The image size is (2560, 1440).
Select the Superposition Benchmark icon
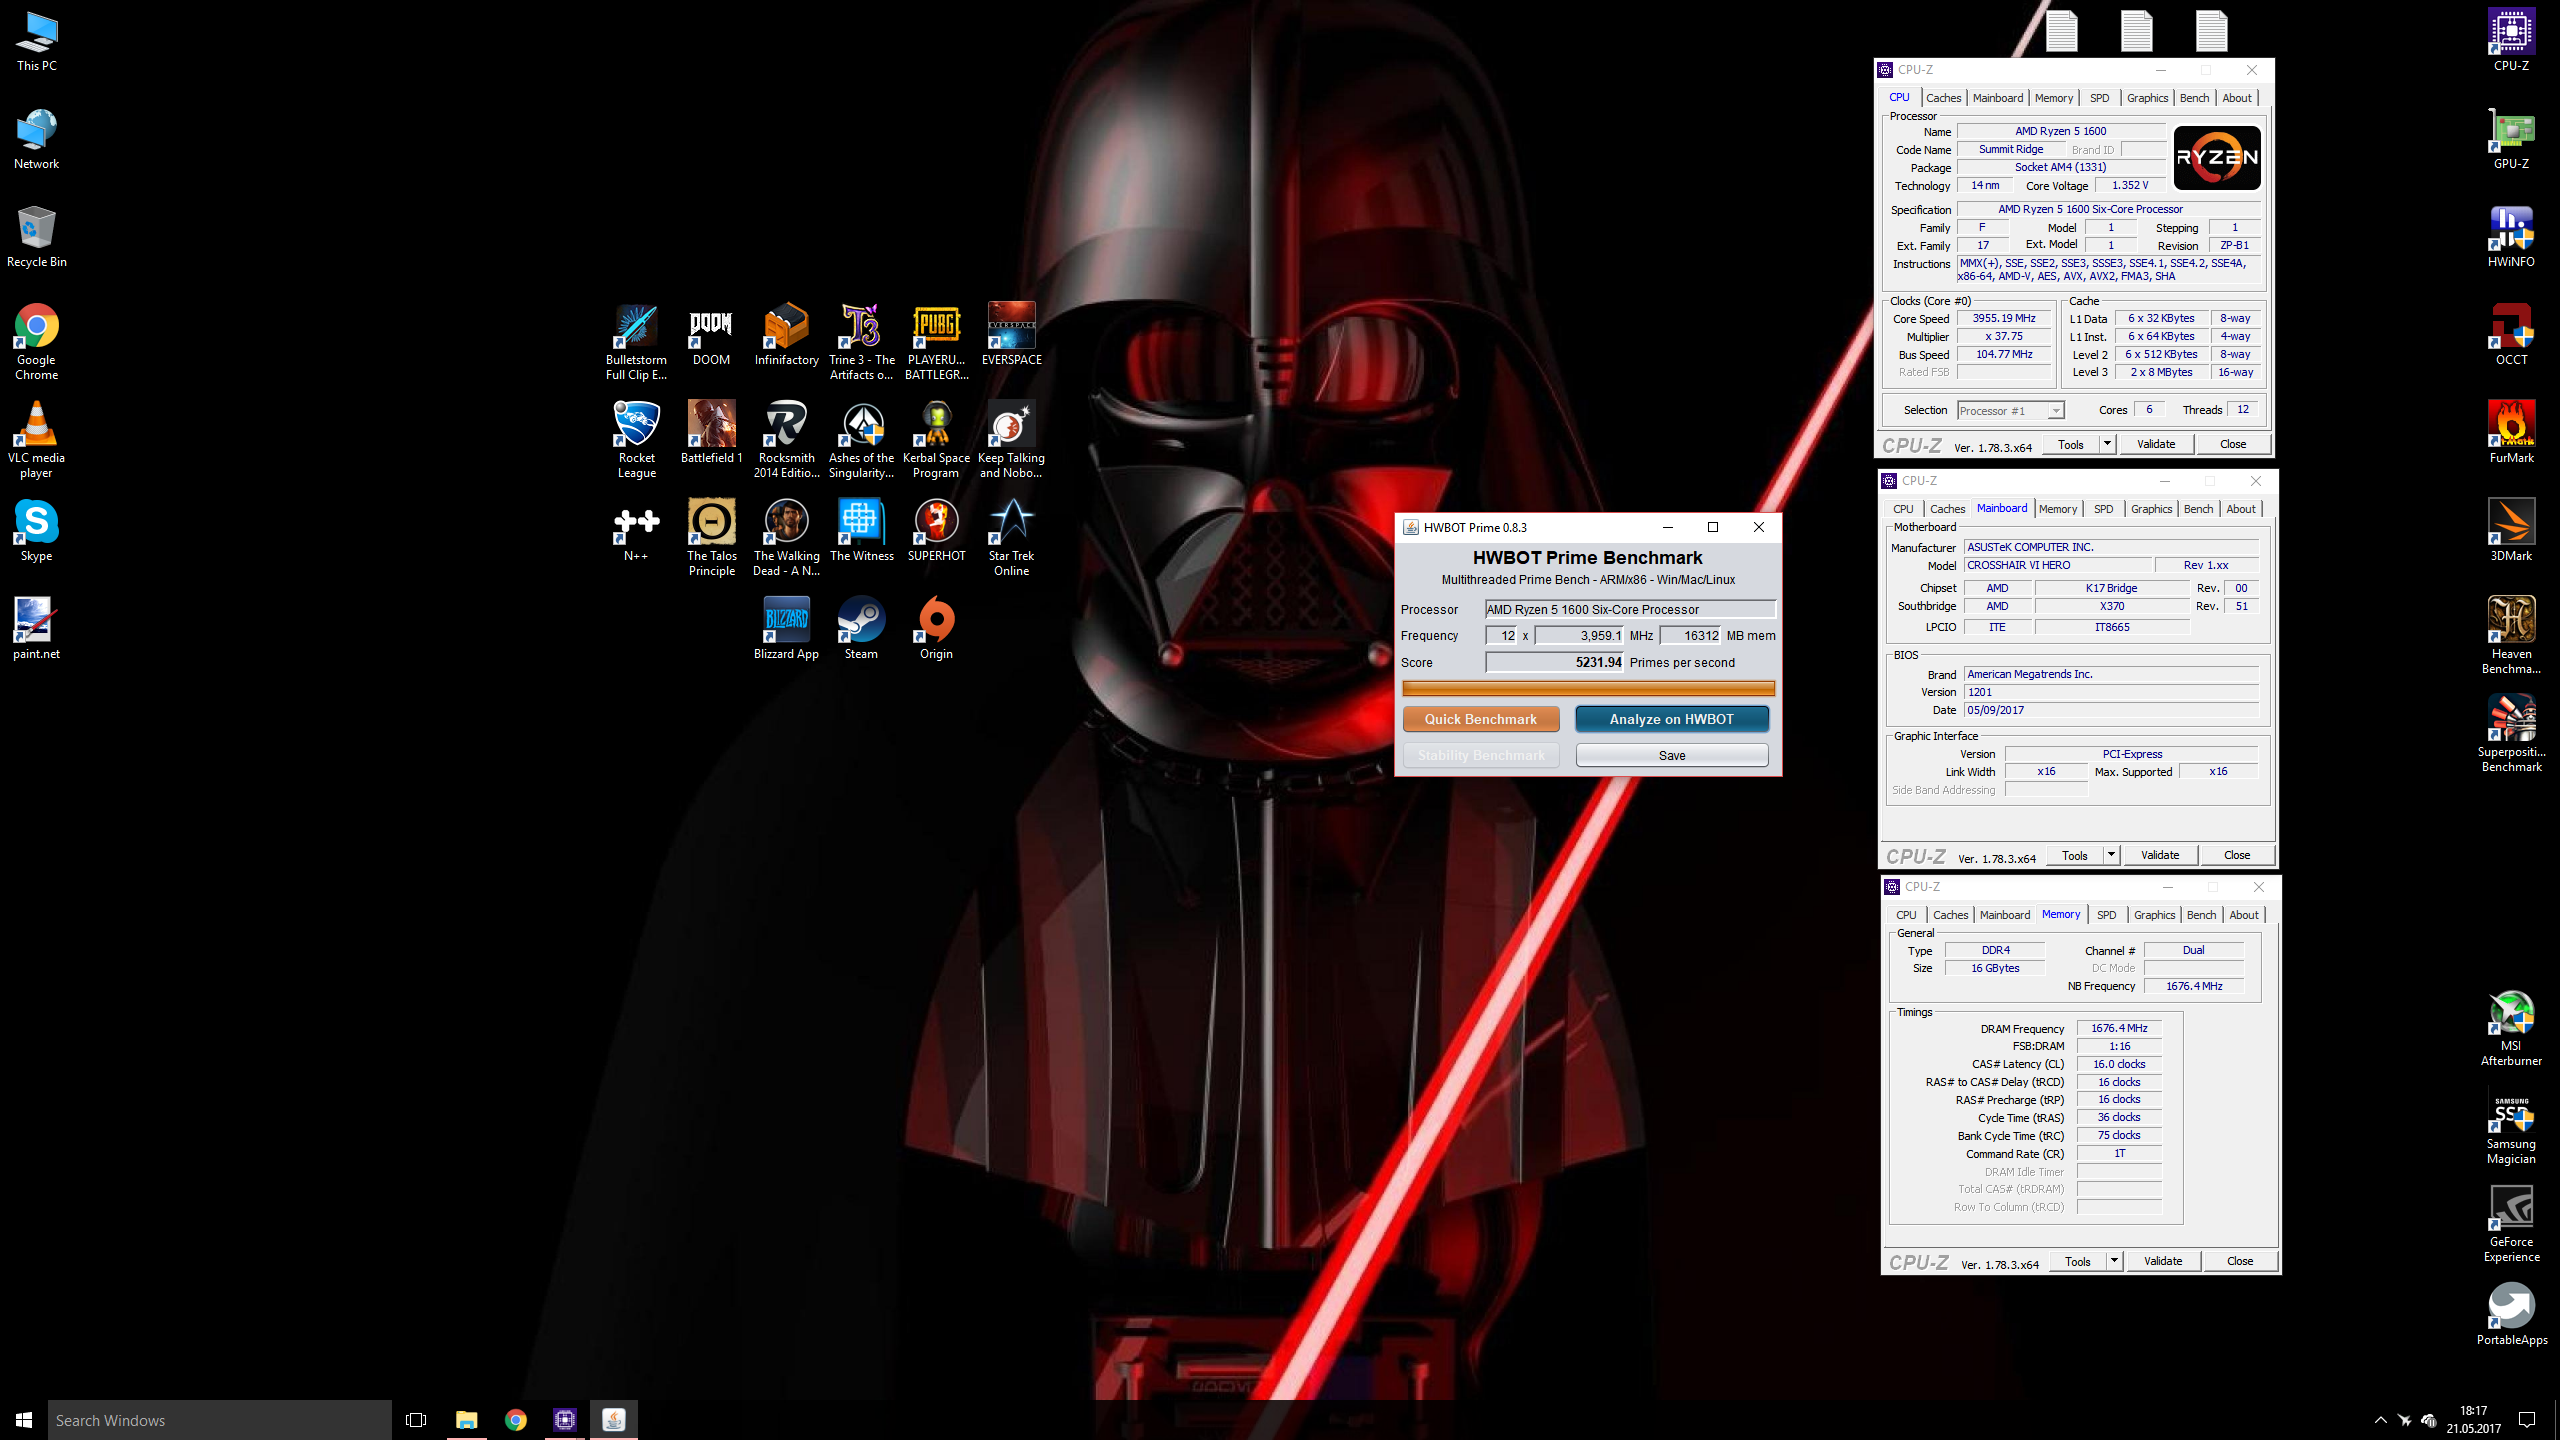click(x=2511, y=733)
